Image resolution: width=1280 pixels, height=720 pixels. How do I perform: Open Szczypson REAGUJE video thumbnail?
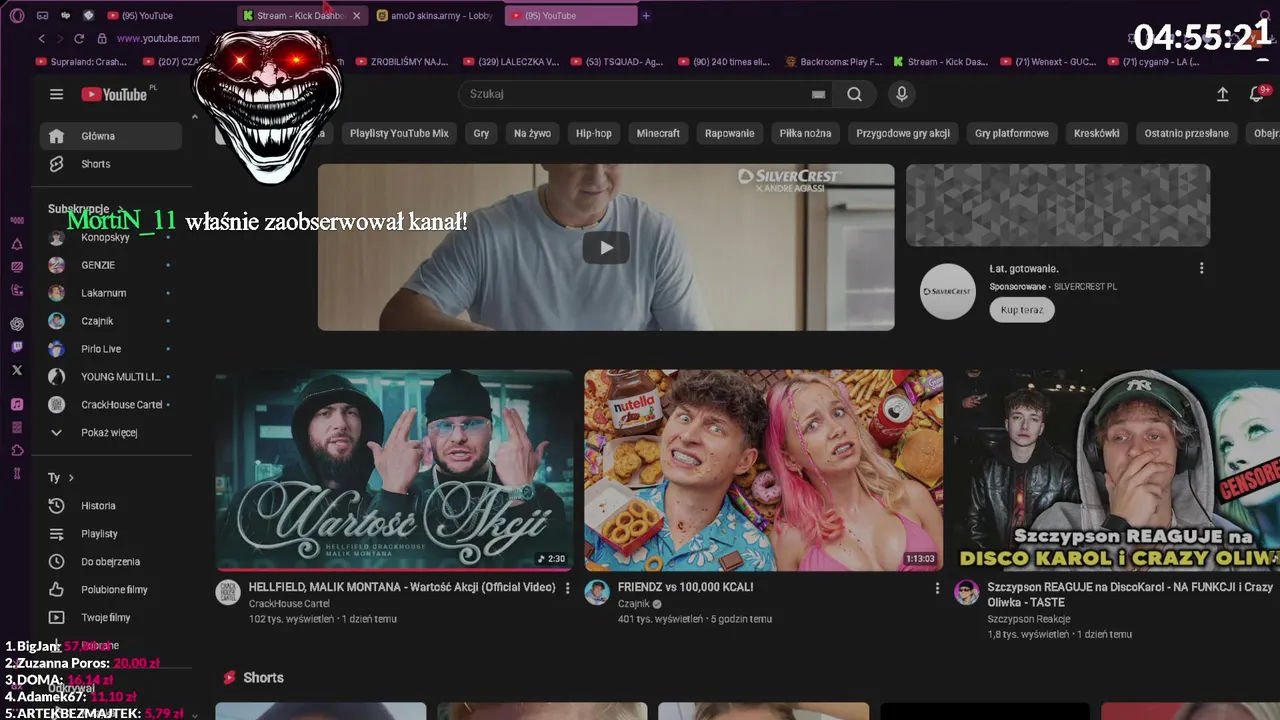click(1117, 470)
